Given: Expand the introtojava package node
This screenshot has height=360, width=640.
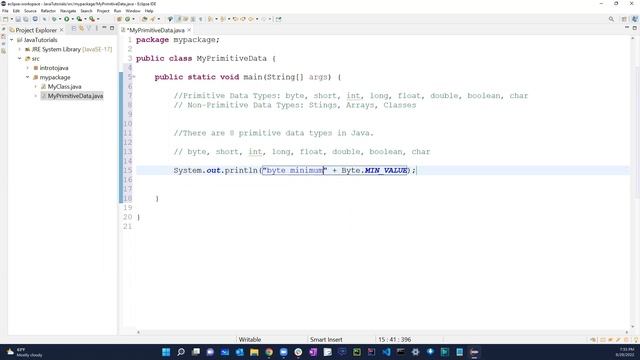Looking at the screenshot, I should tap(28, 68).
